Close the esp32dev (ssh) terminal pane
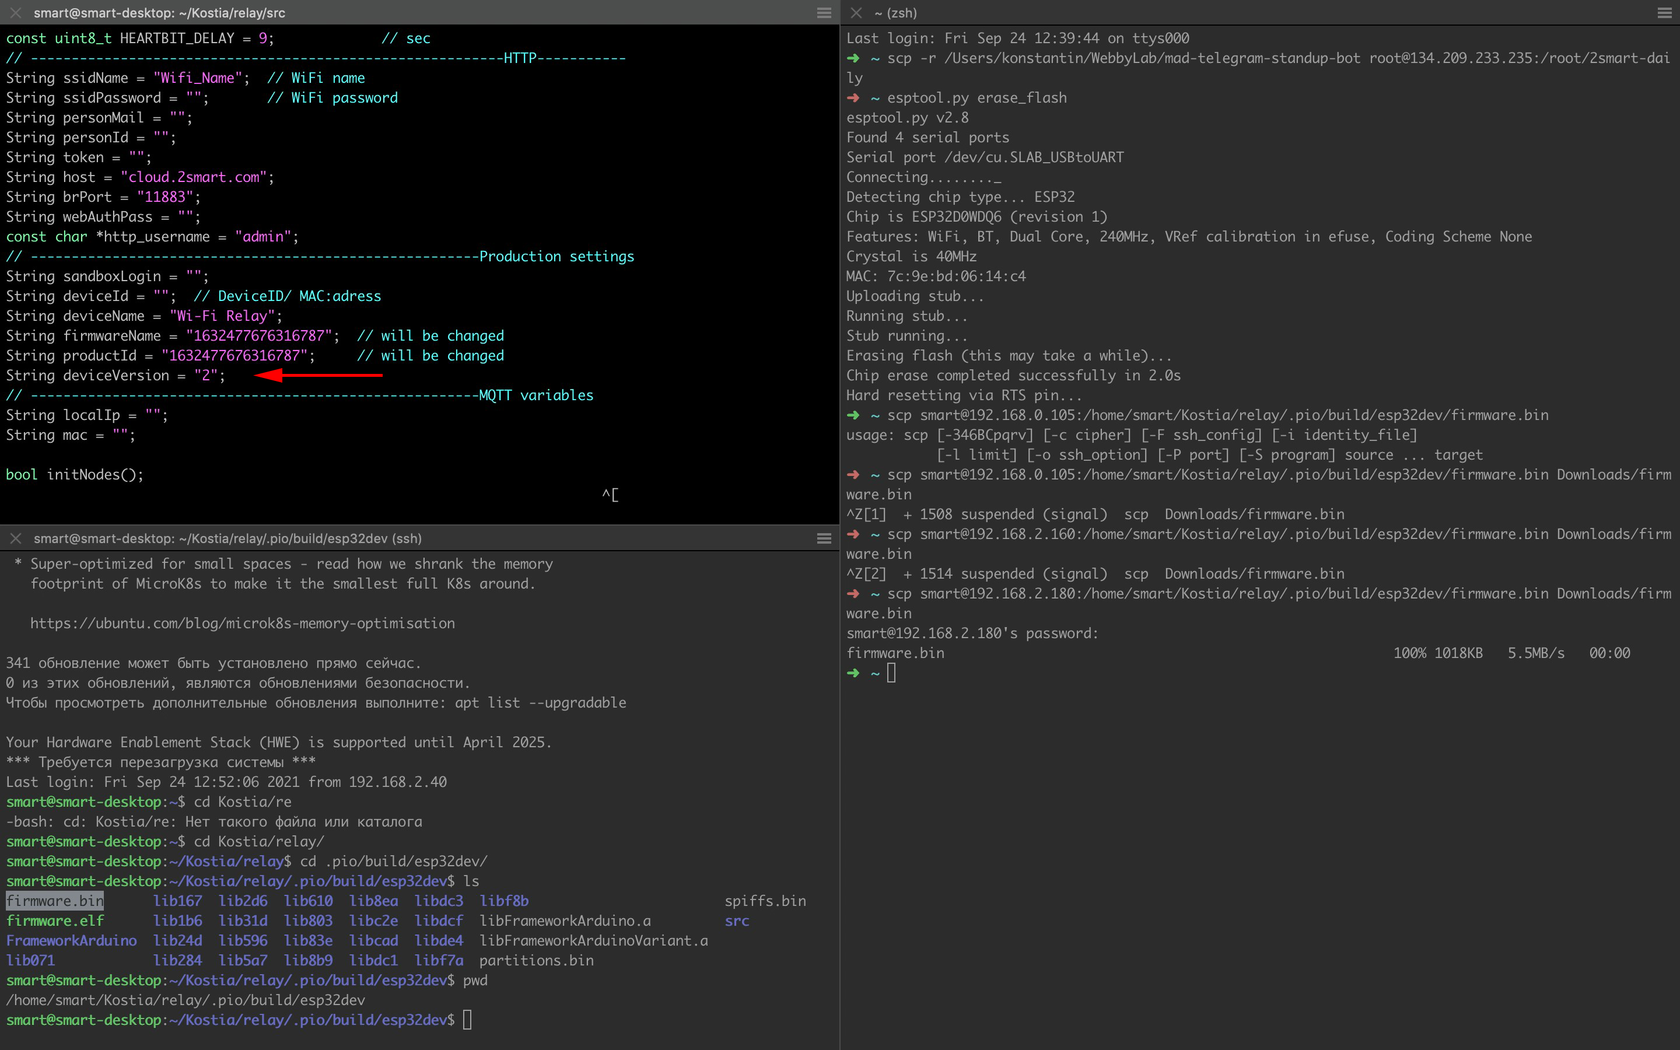Screen dimensions: 1680x1050 pyautogui.click(x=15, y=538)
